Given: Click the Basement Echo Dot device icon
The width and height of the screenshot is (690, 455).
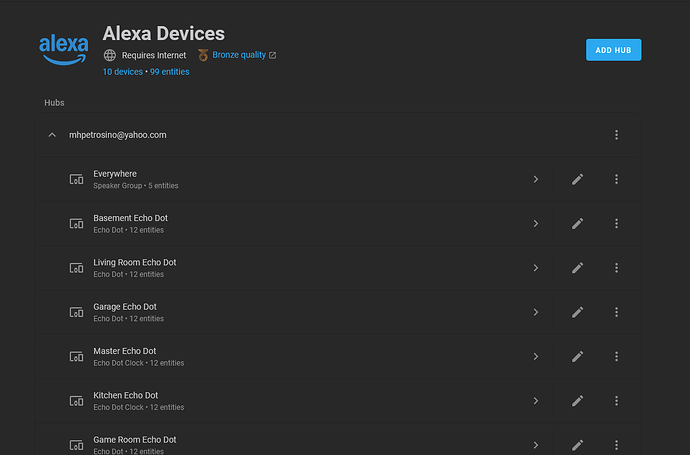Looking at the screenshot, I should (x=77, y=224).
